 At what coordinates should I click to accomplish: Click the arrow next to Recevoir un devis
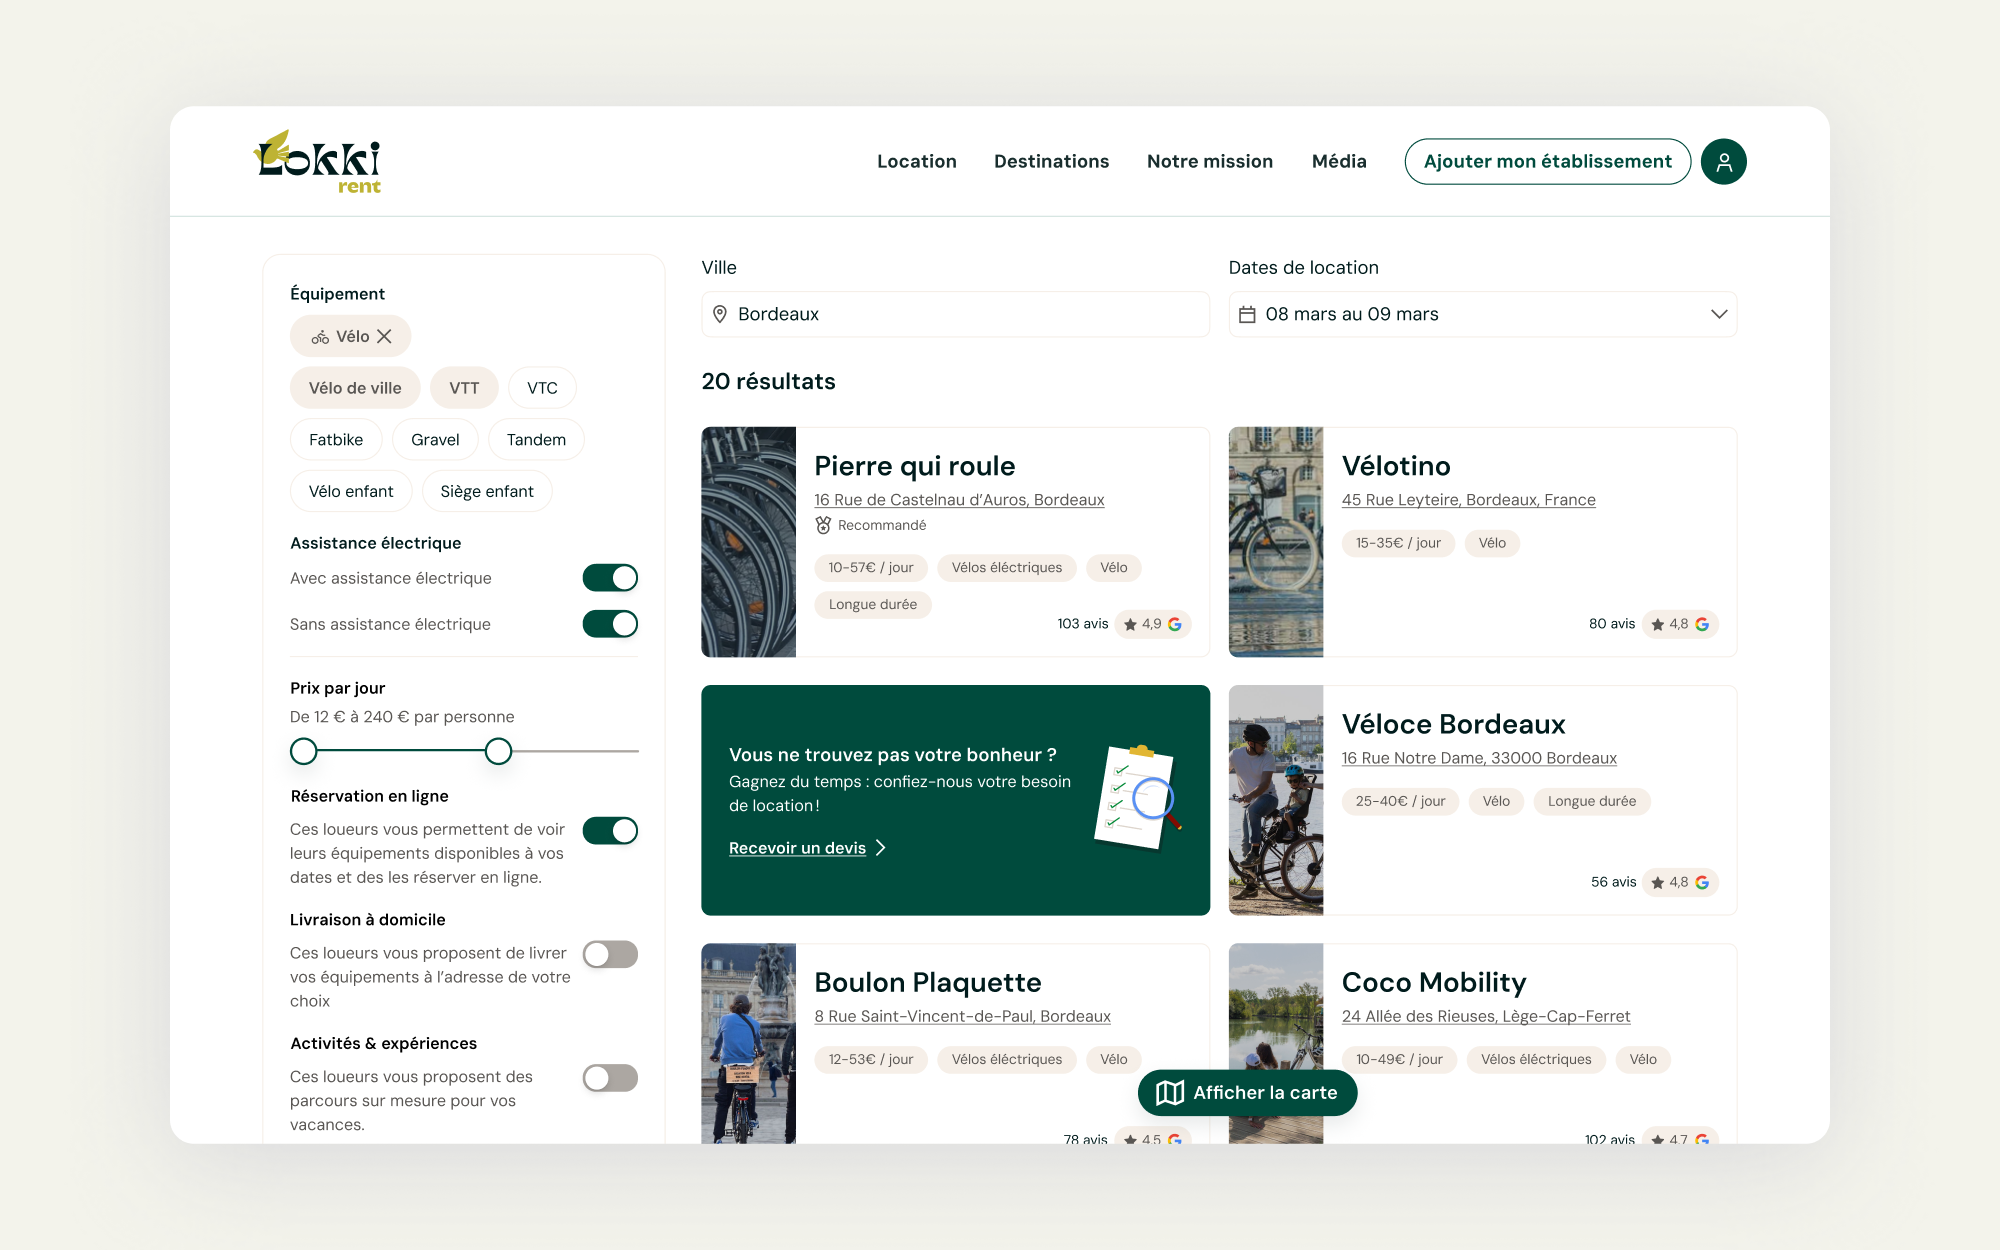coord(881,848)
